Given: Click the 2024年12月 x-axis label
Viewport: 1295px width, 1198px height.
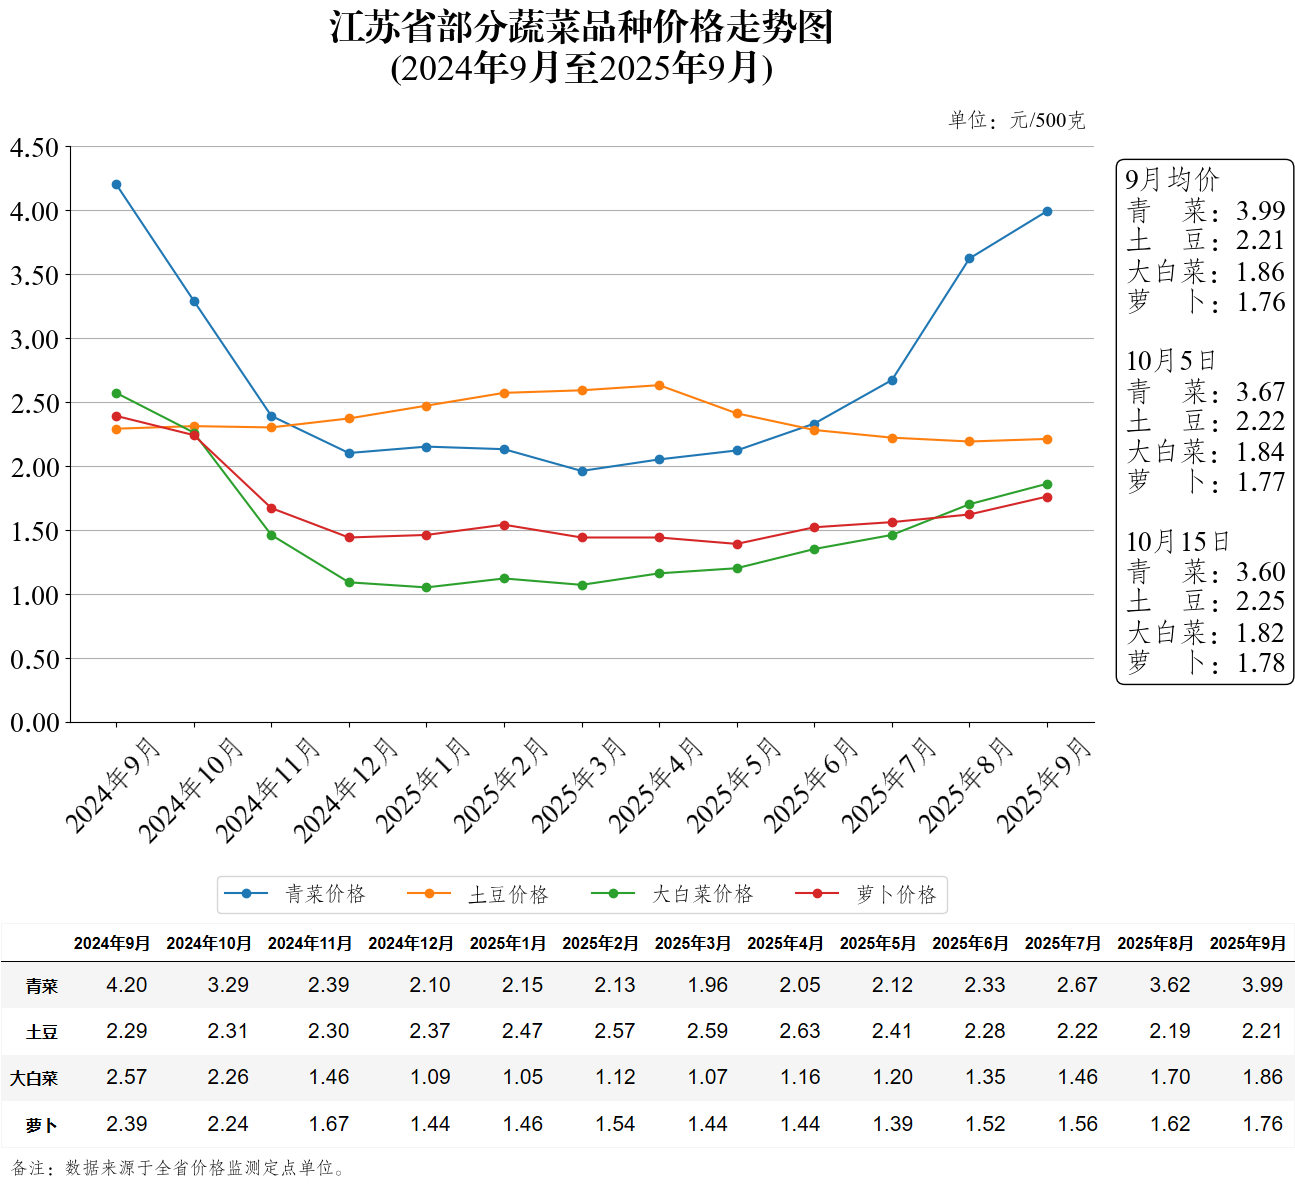Looking at the screenshot, I should [347, 788].
